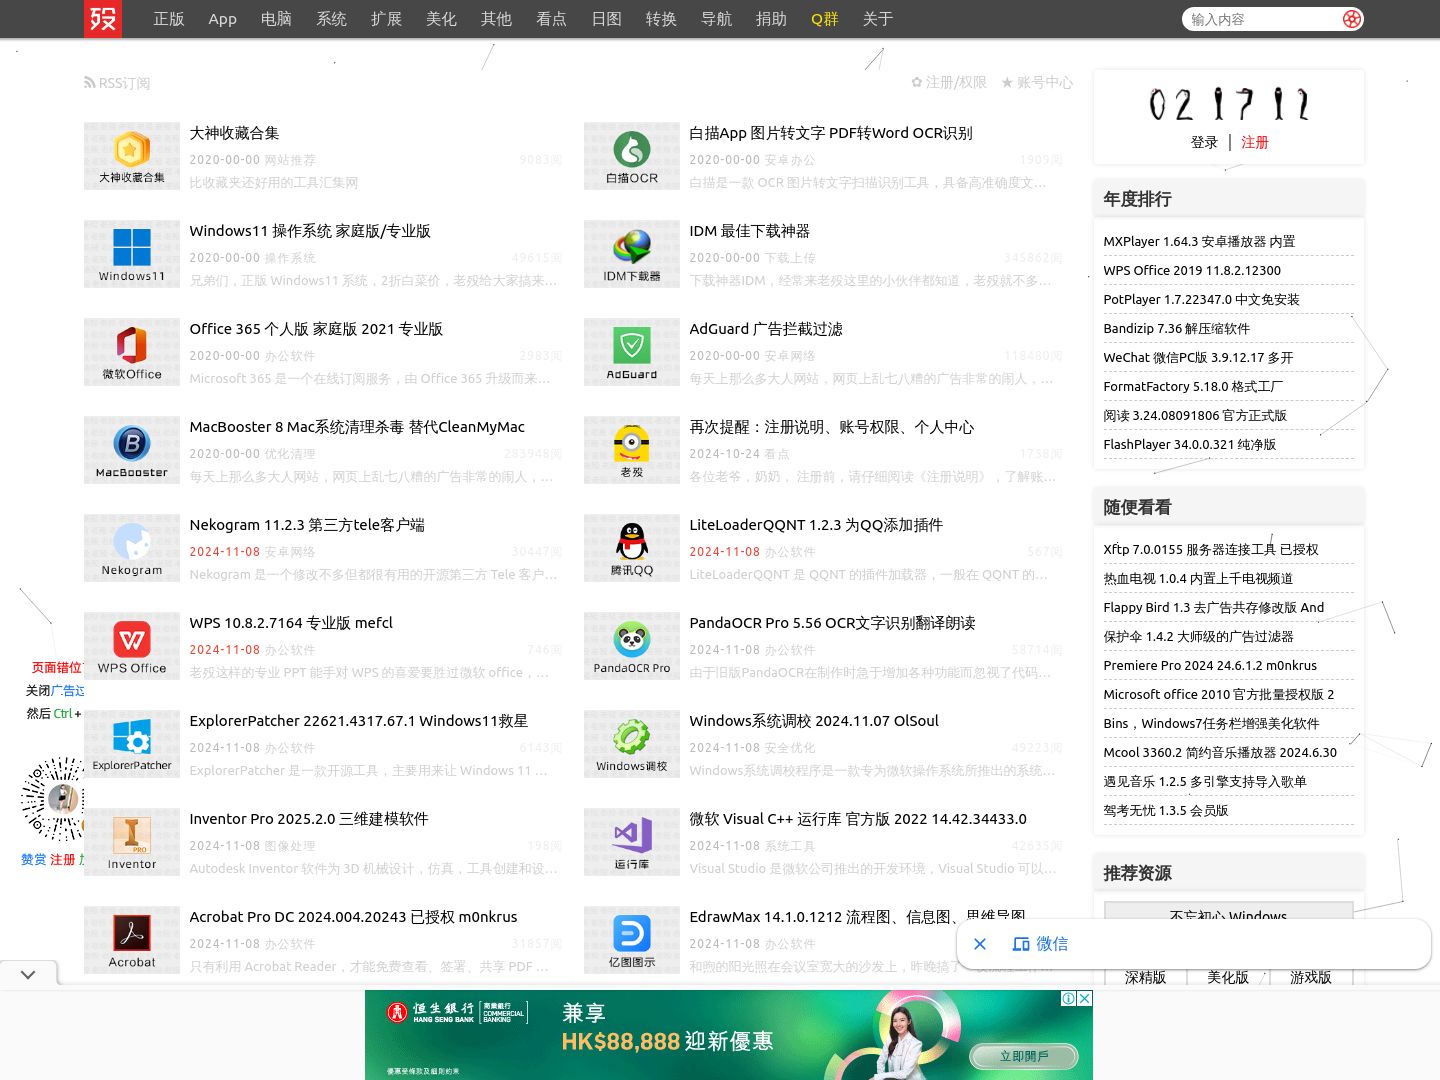Screen dimensions: 1440x1080
Task: Open the AdGuard thumbnail icon
Action: (632, 352)
